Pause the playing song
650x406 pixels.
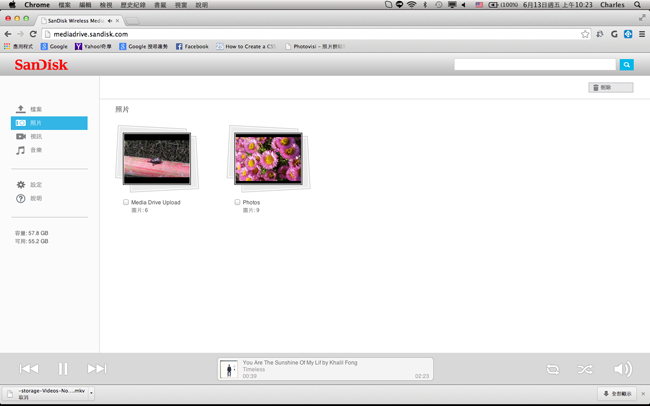[63, 368]
